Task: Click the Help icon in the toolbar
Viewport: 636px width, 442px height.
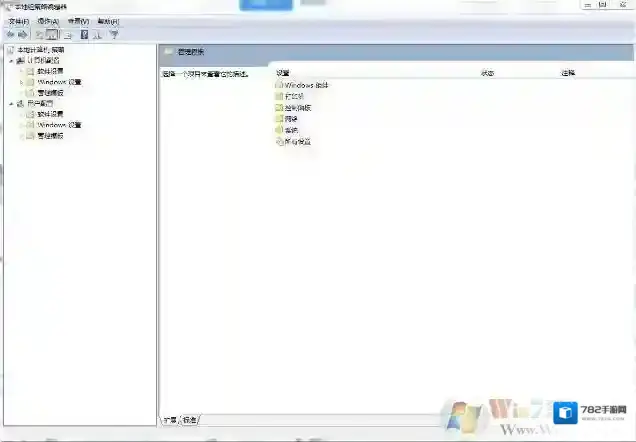Action: click(x=84, y=34)
